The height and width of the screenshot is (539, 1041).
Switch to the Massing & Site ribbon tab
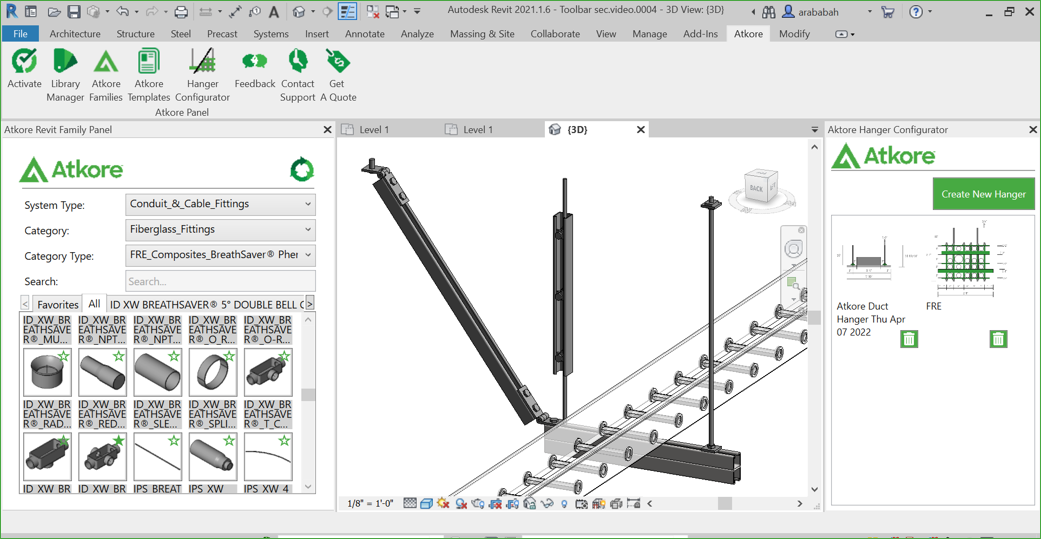click(481, 34)
